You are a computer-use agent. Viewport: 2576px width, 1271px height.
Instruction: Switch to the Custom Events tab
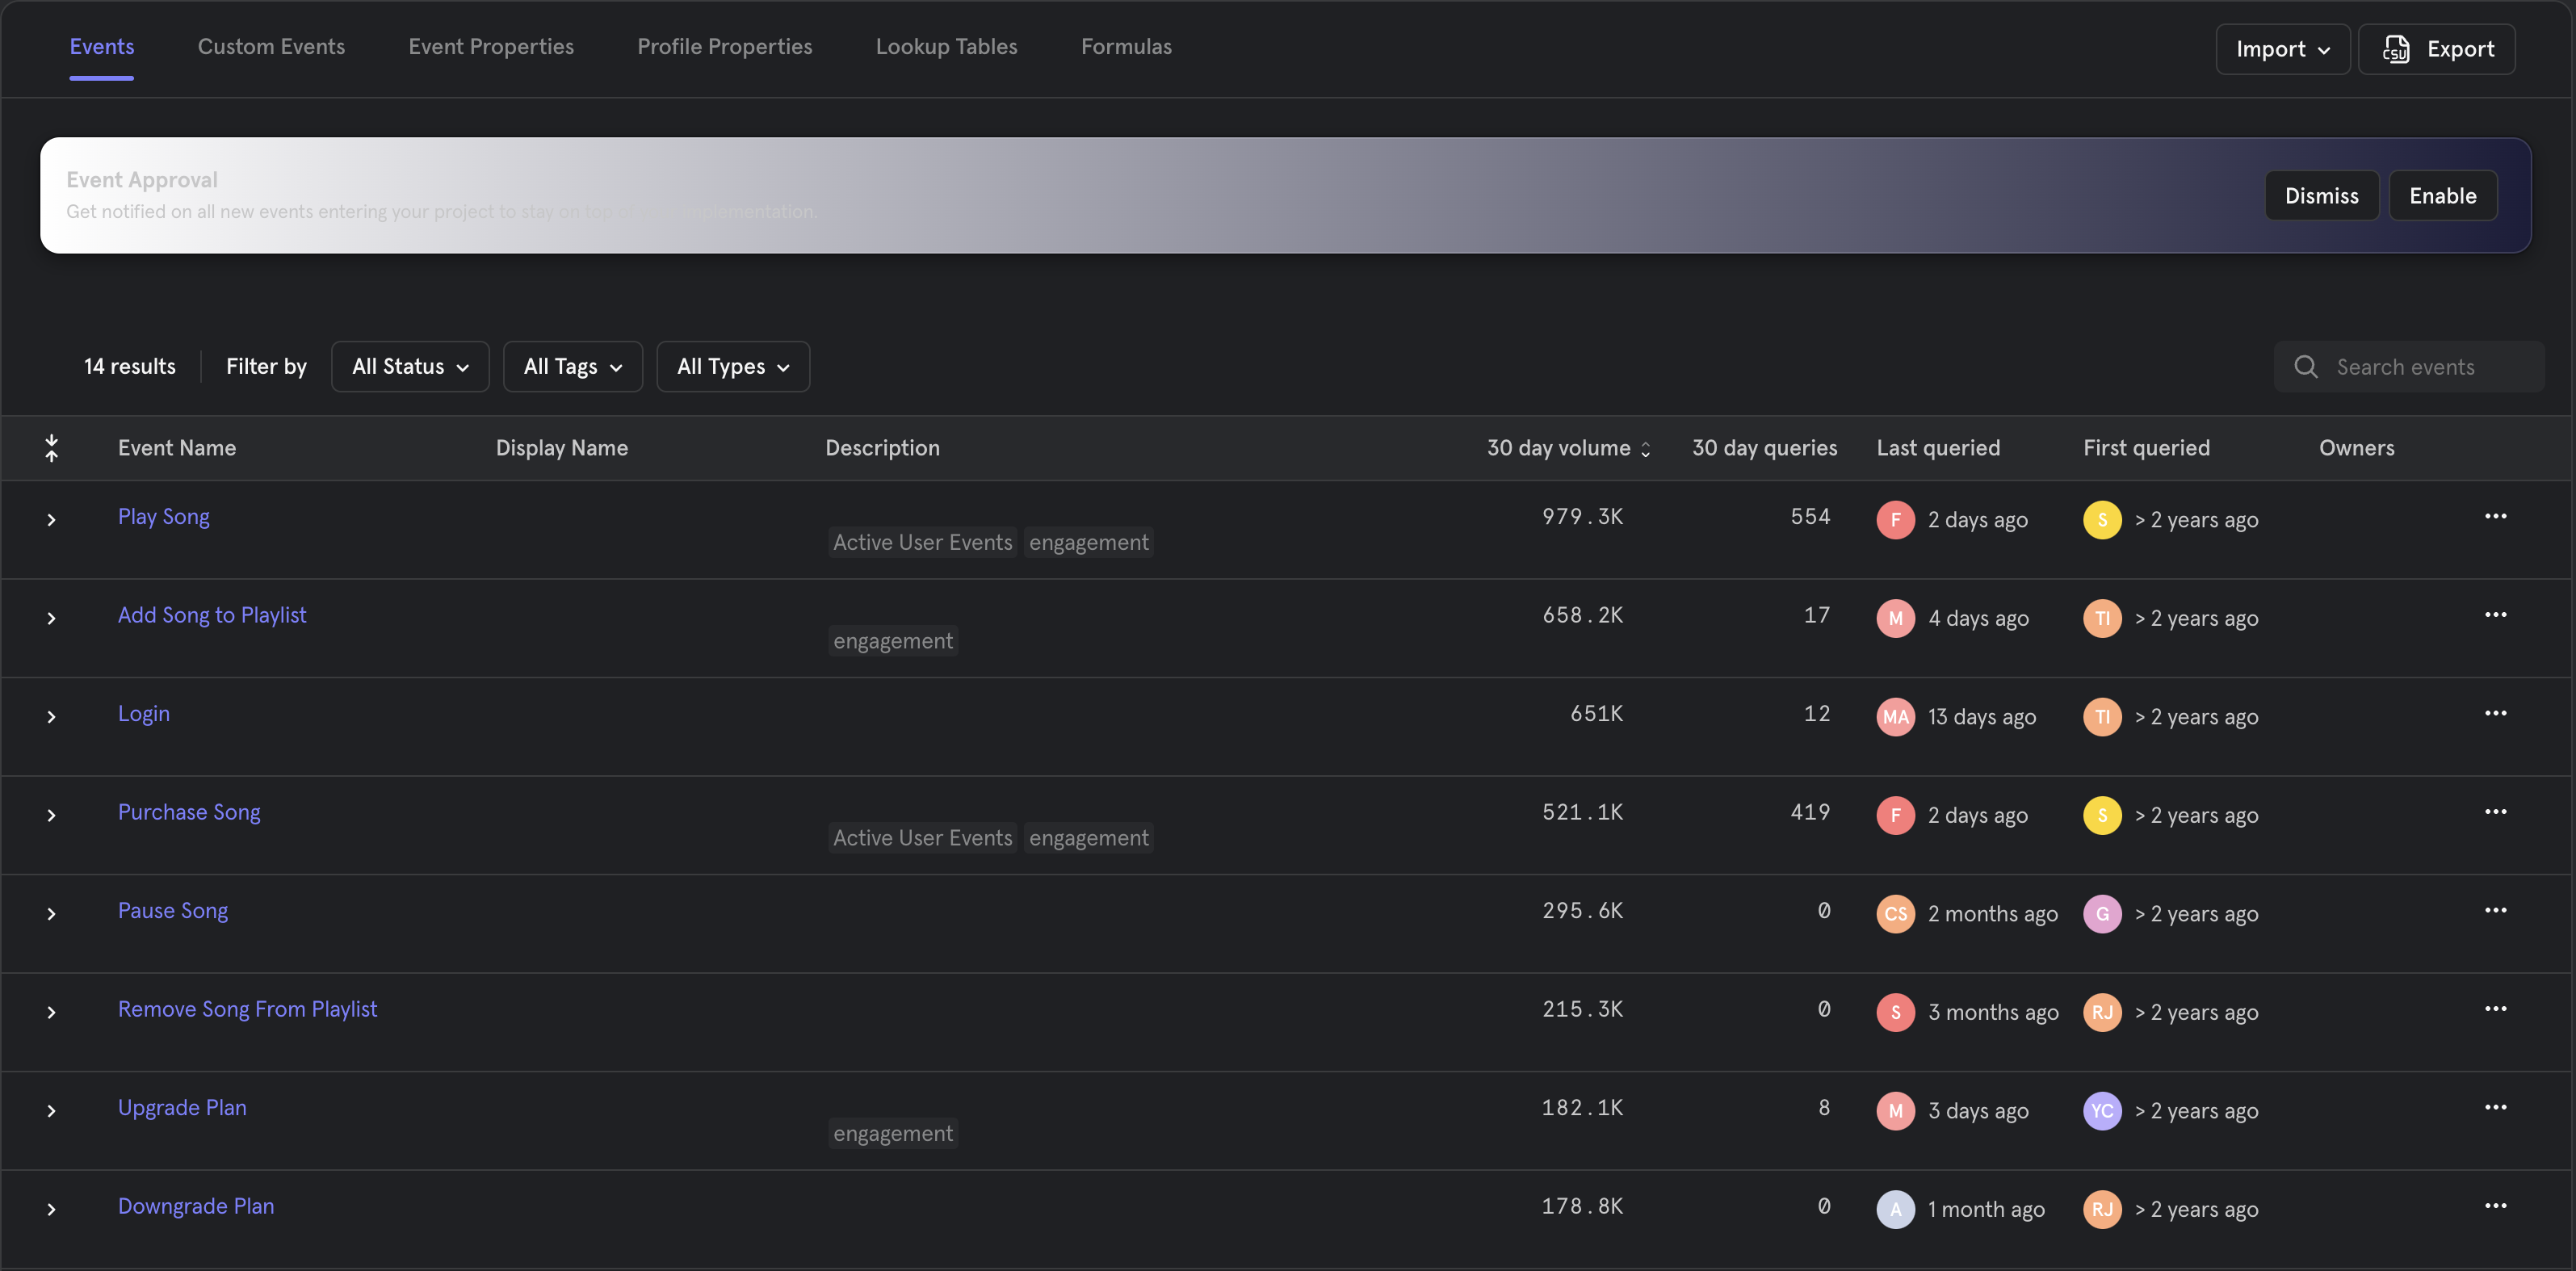(271, 46)
